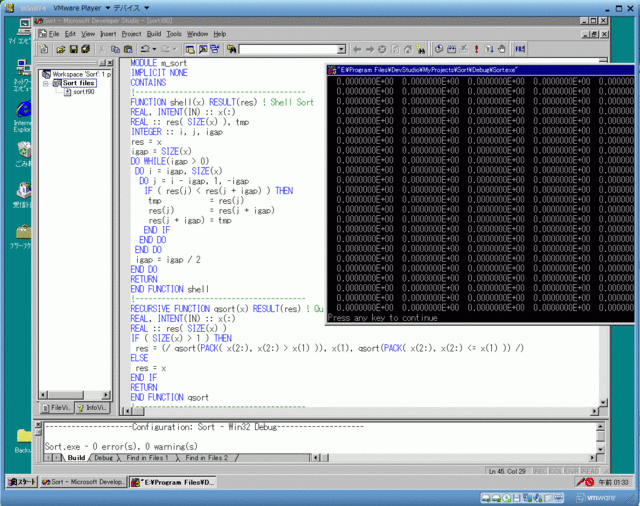Click the Redo arrow icon

pos(165,49)
